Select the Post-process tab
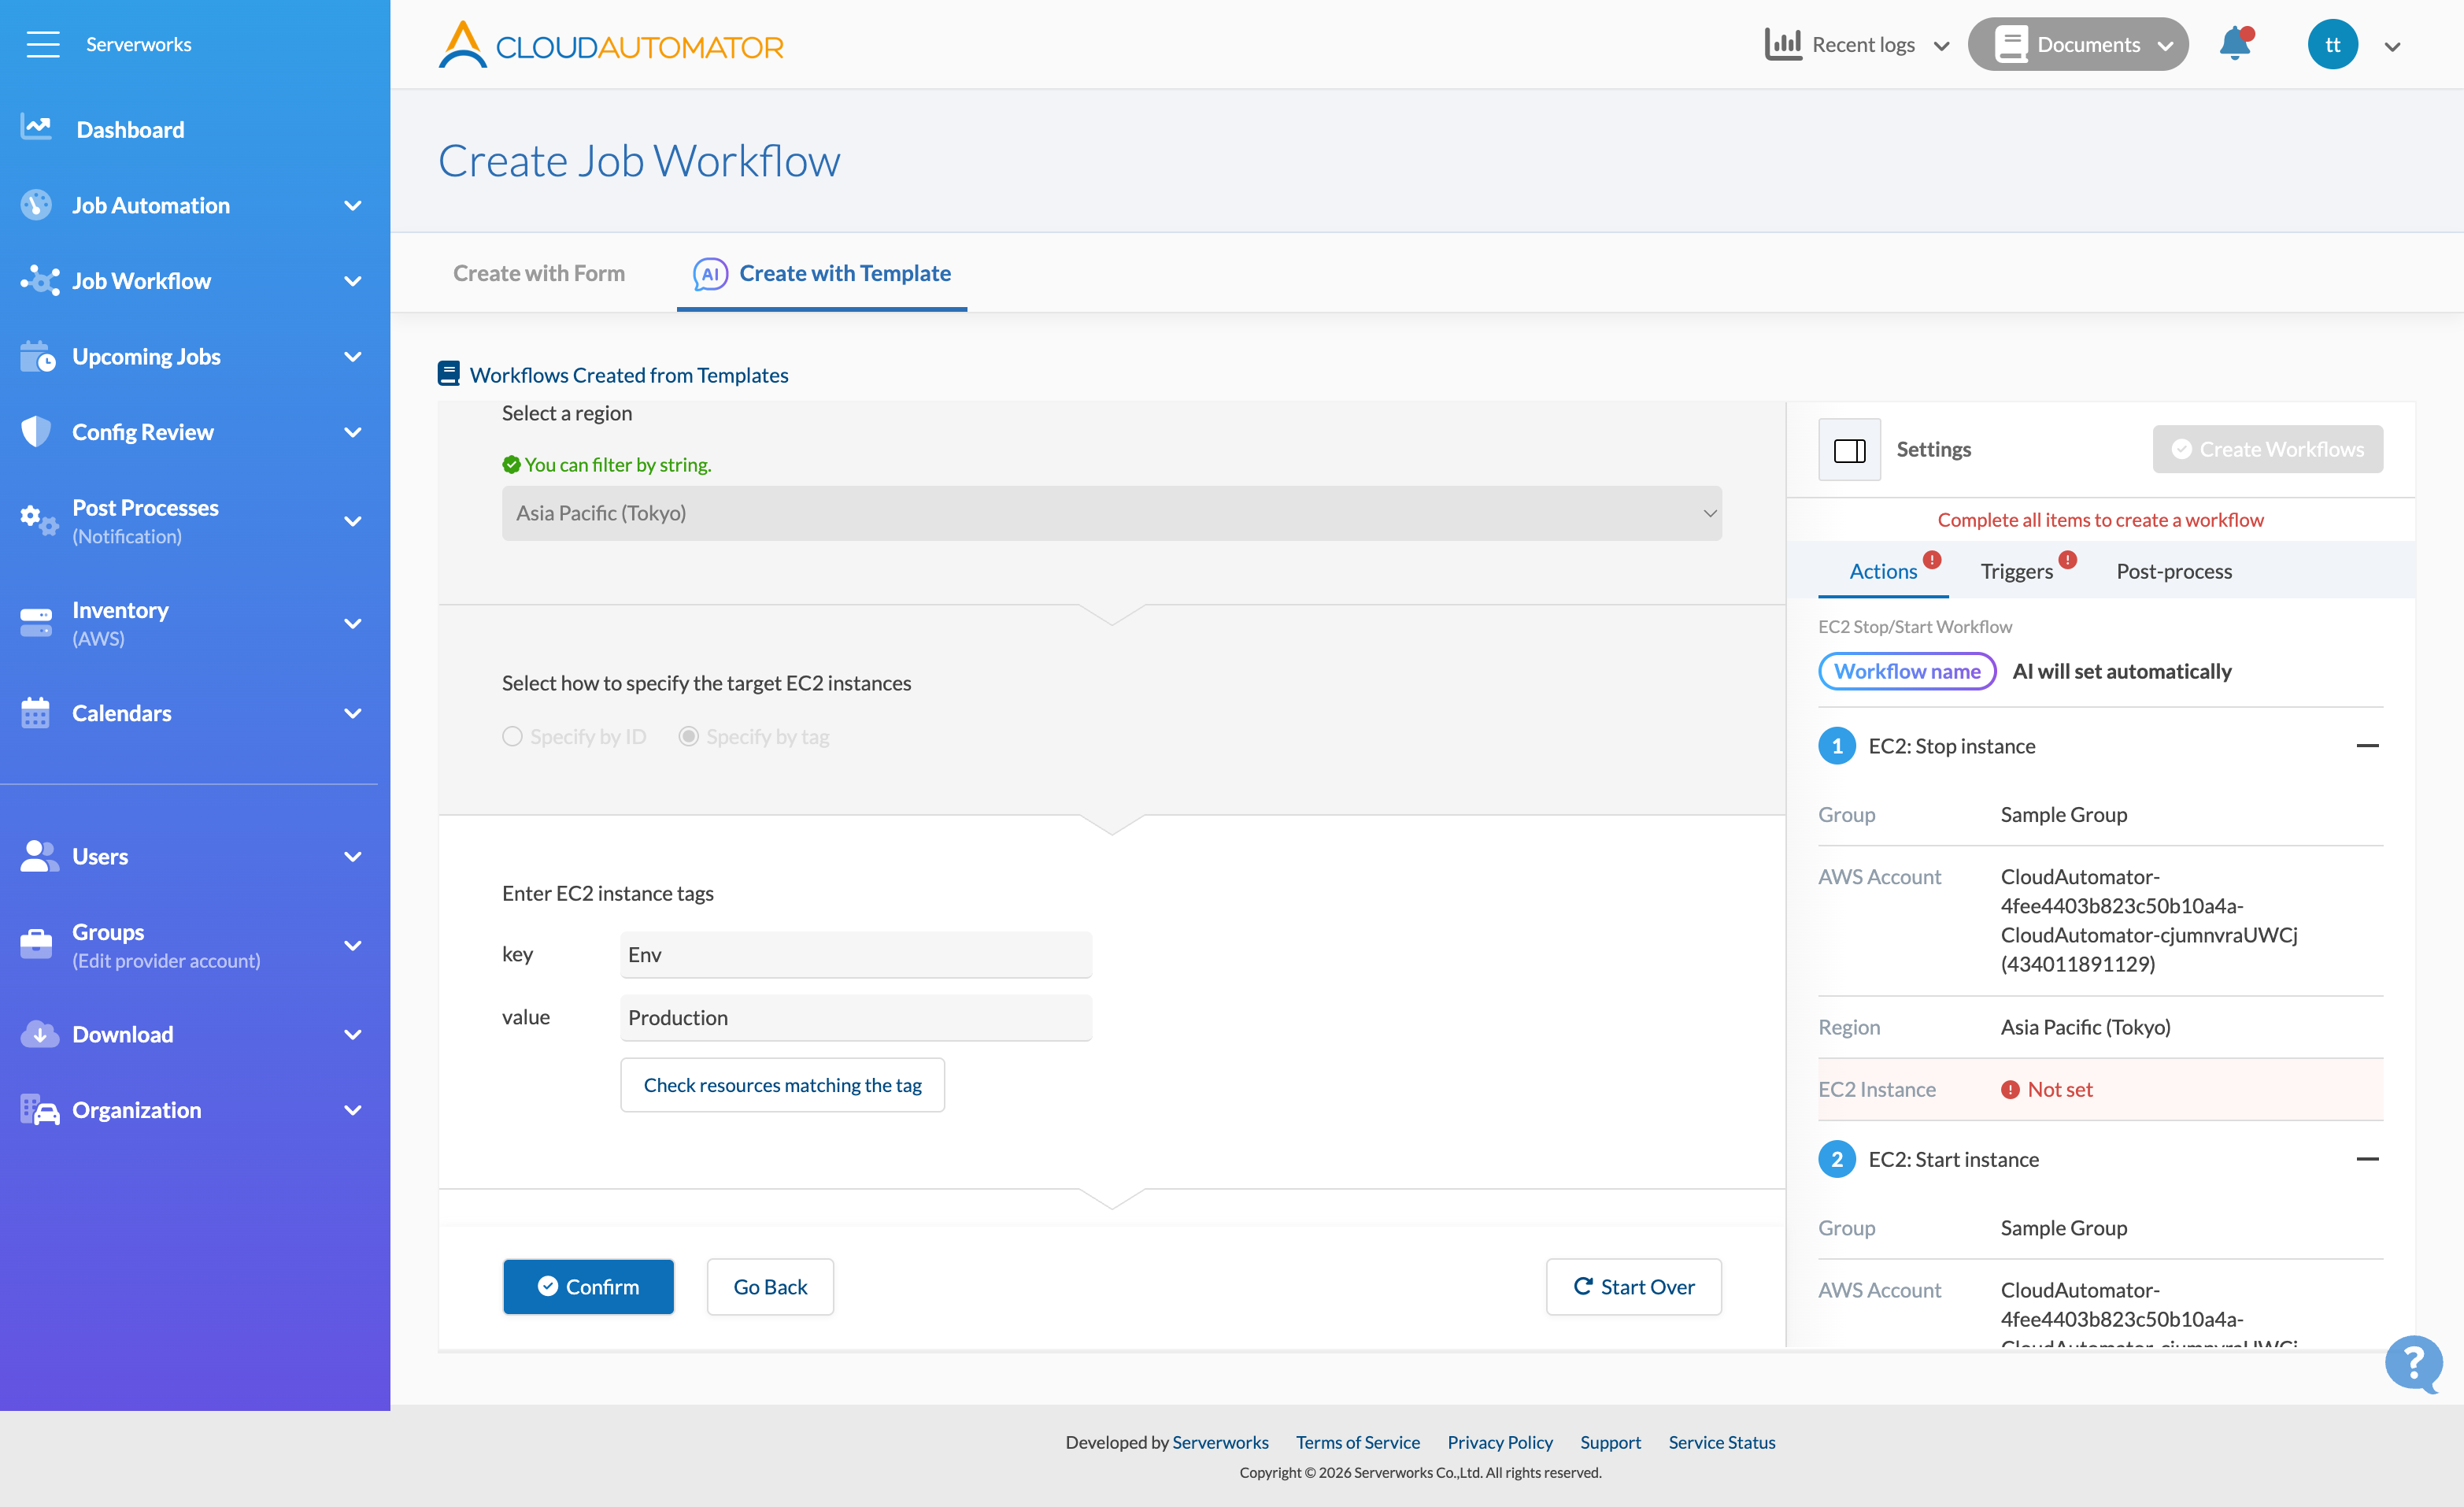 [x=2174, y=571]
